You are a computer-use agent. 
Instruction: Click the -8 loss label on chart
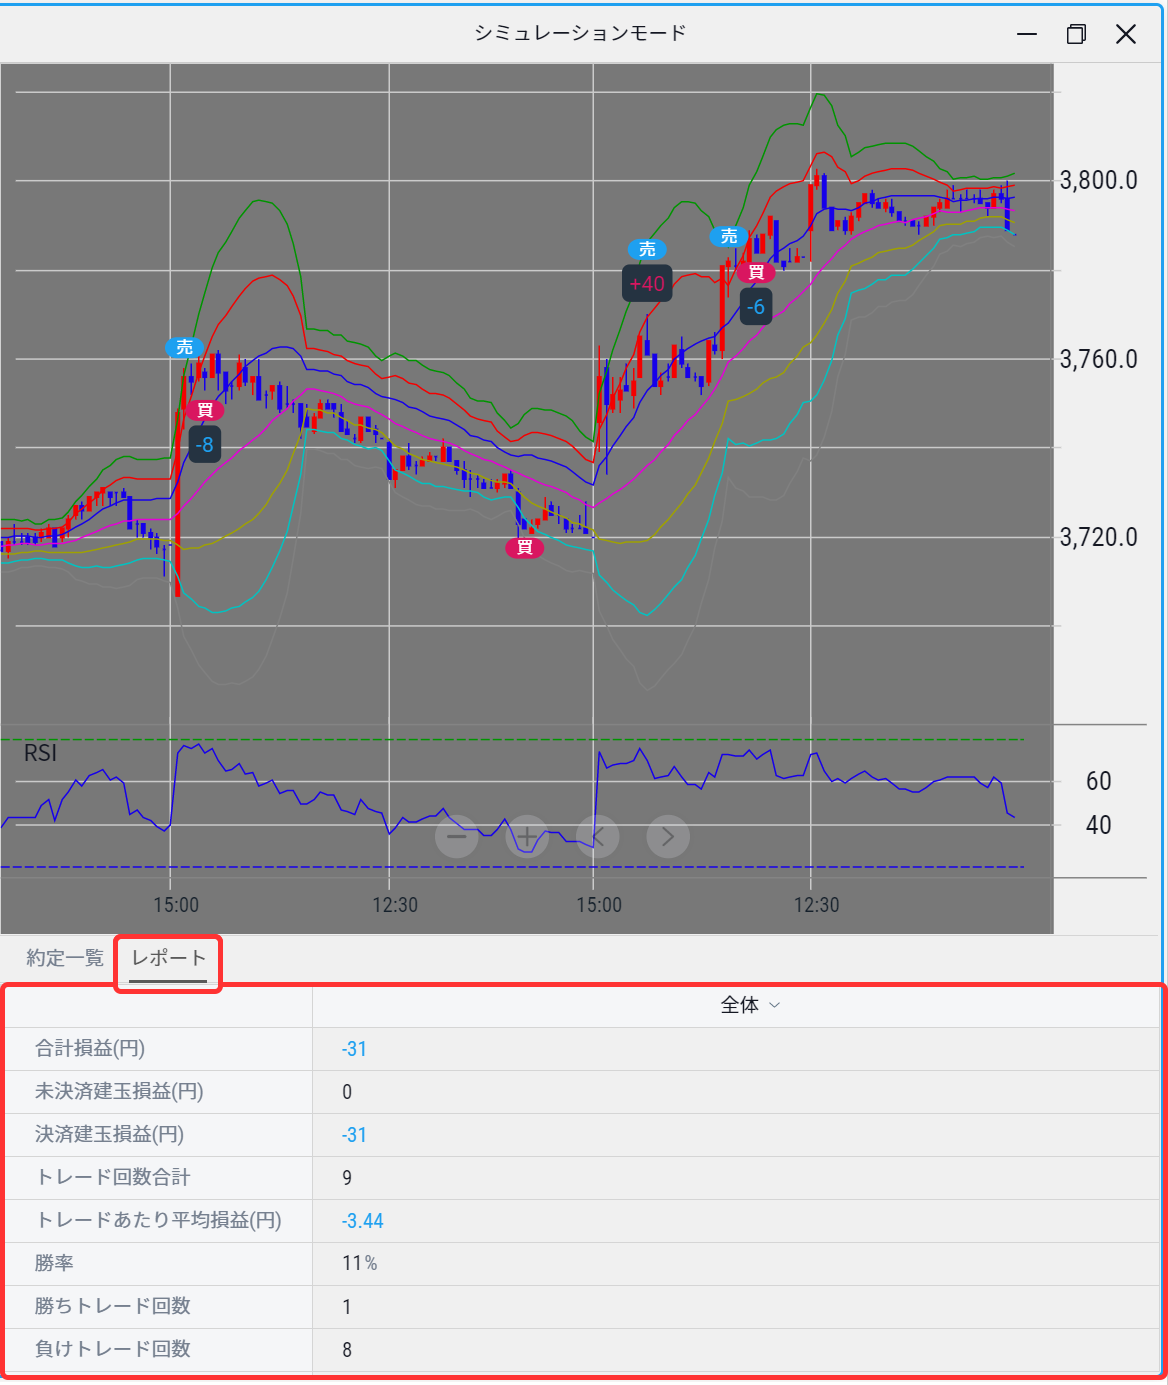tap(204, 444)
